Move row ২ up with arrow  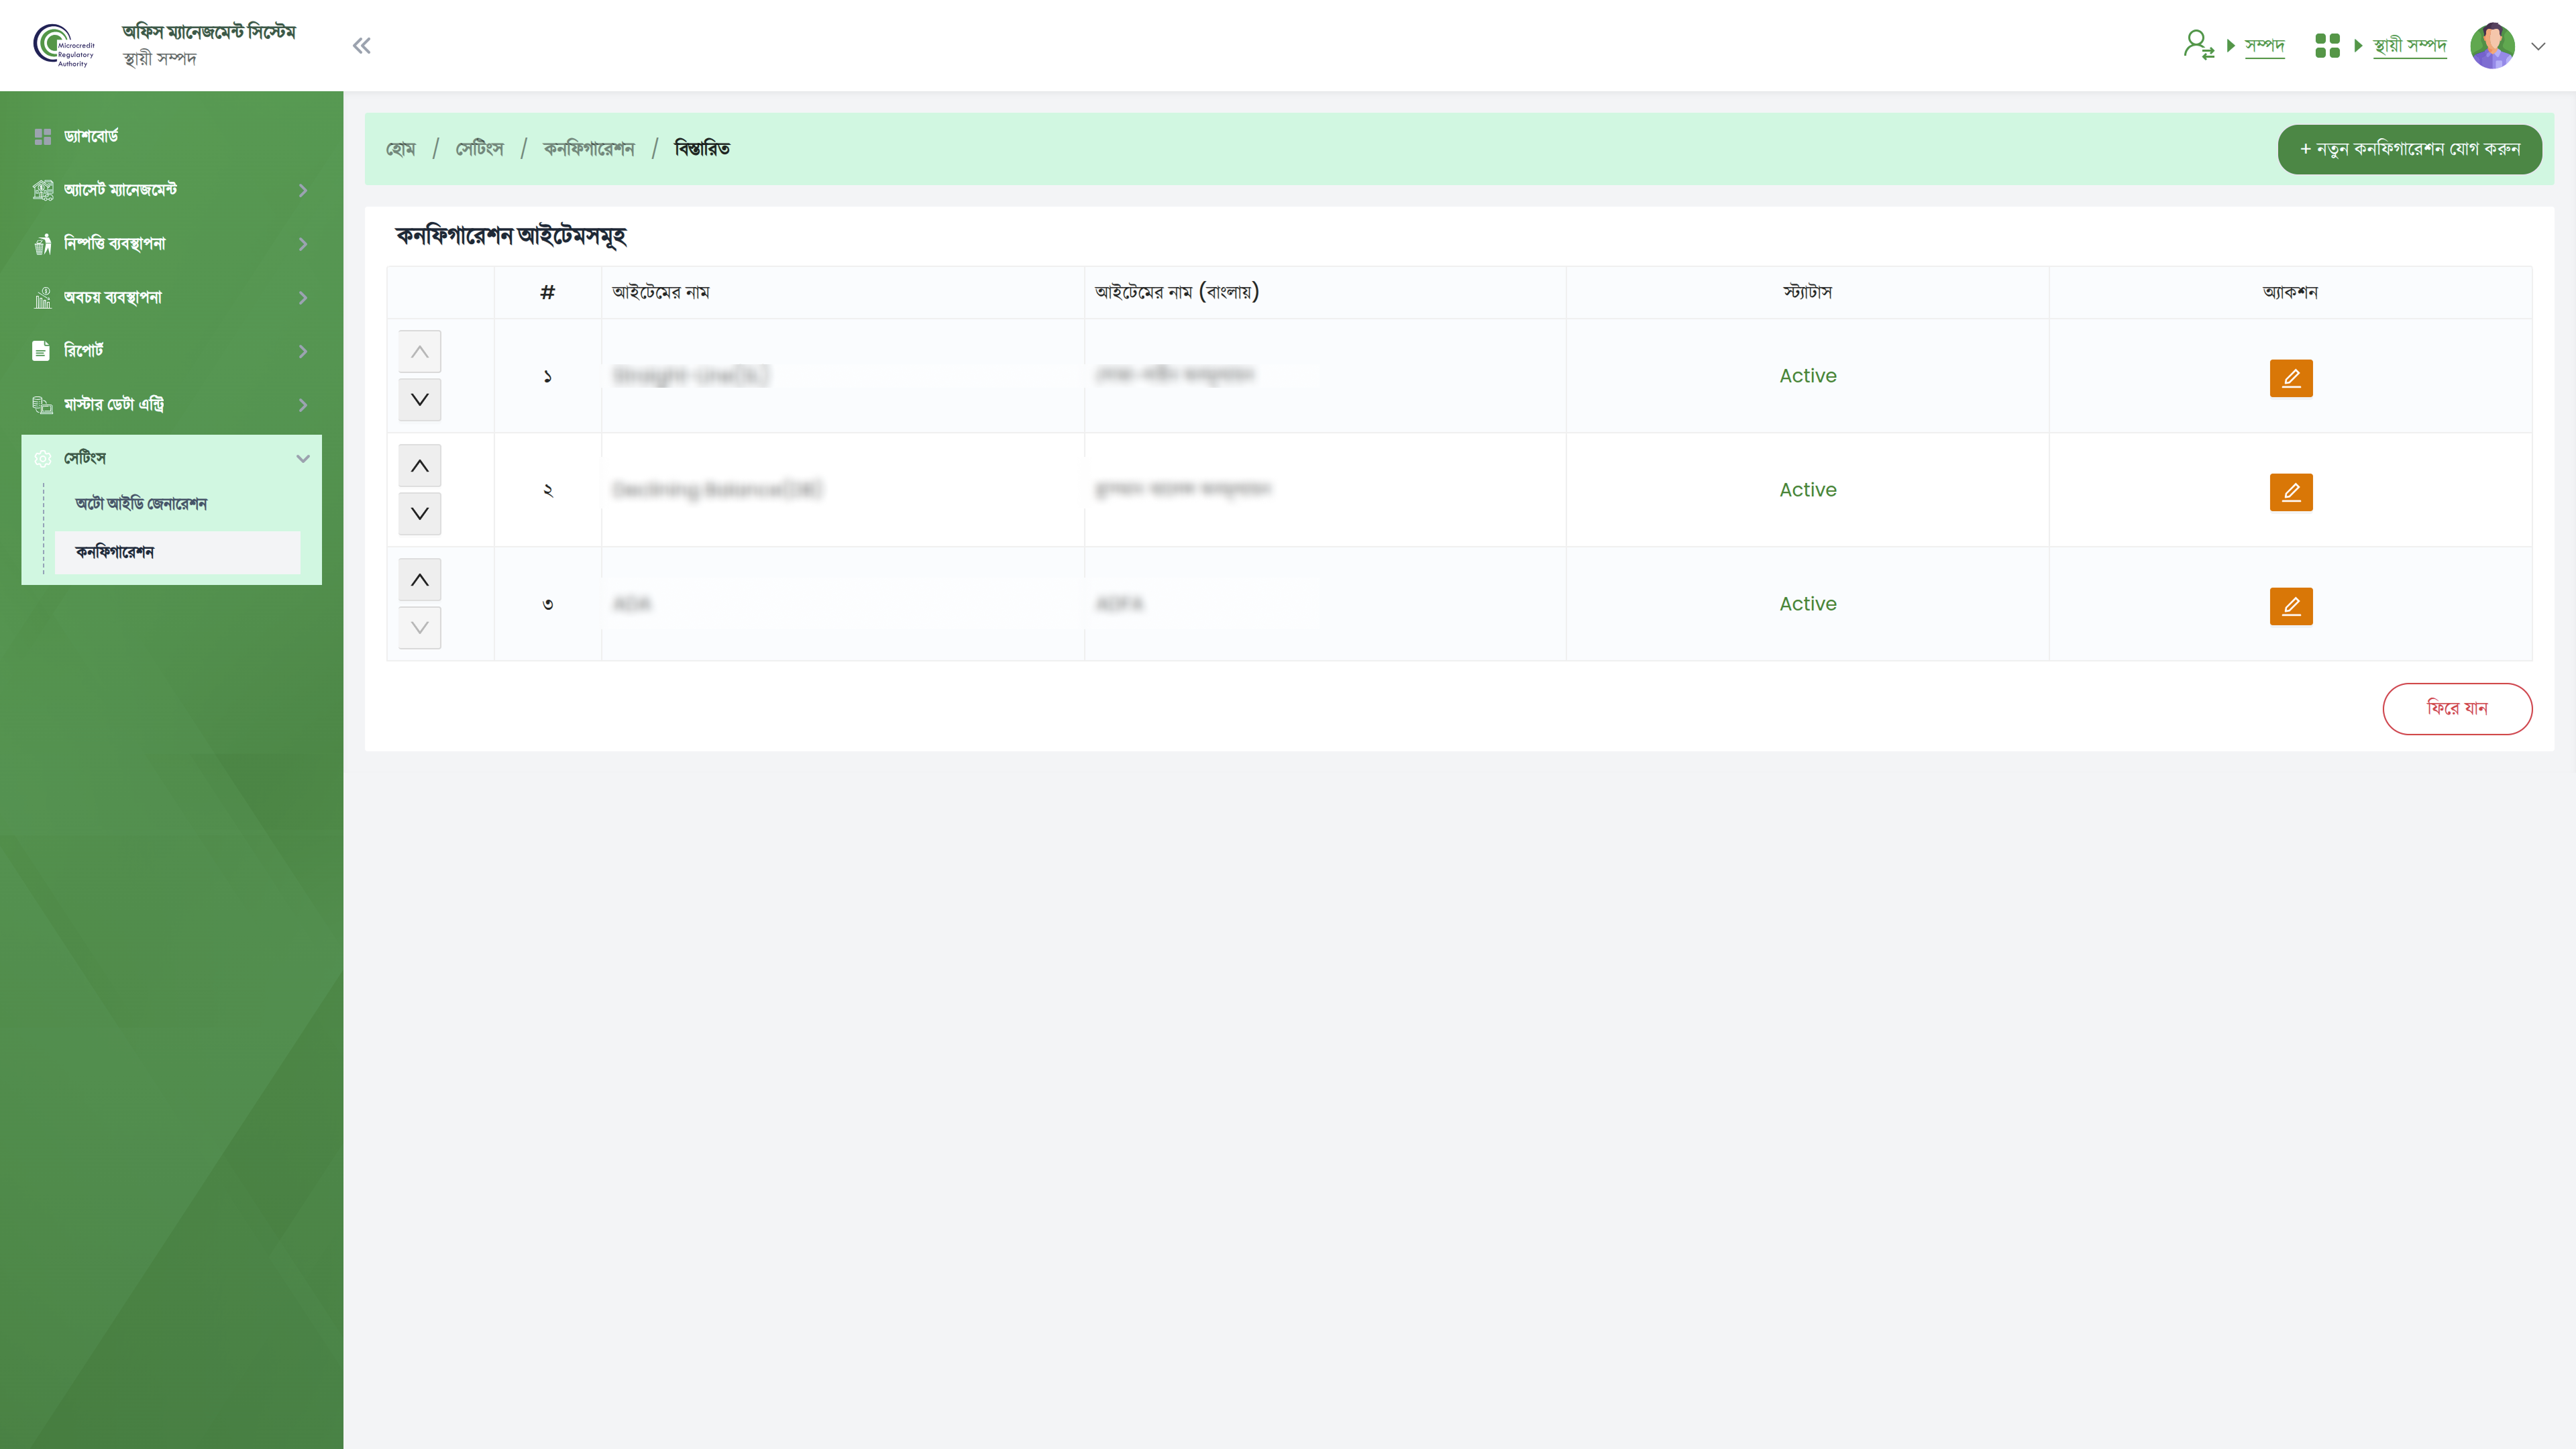coord(419,466)
